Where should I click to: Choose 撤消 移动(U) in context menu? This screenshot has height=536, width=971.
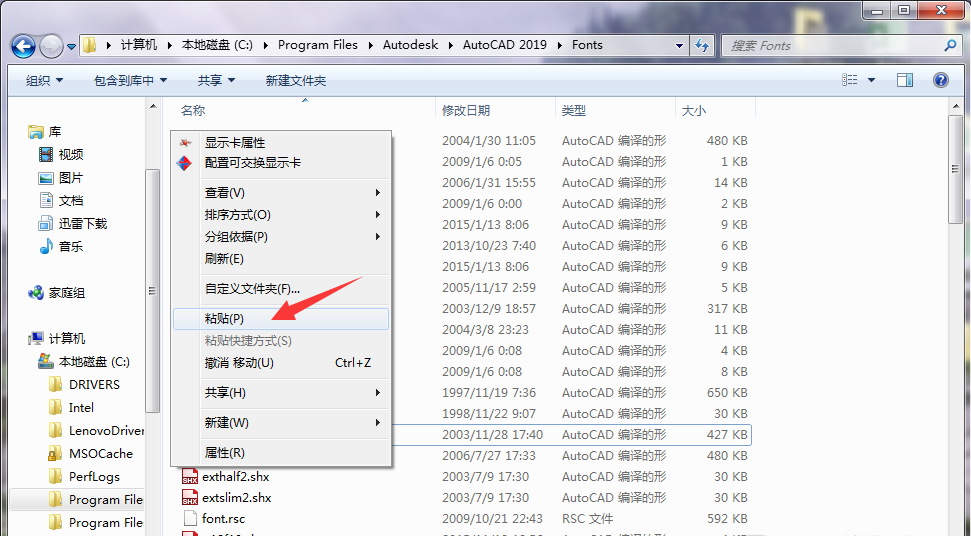[x=281, y=363]
